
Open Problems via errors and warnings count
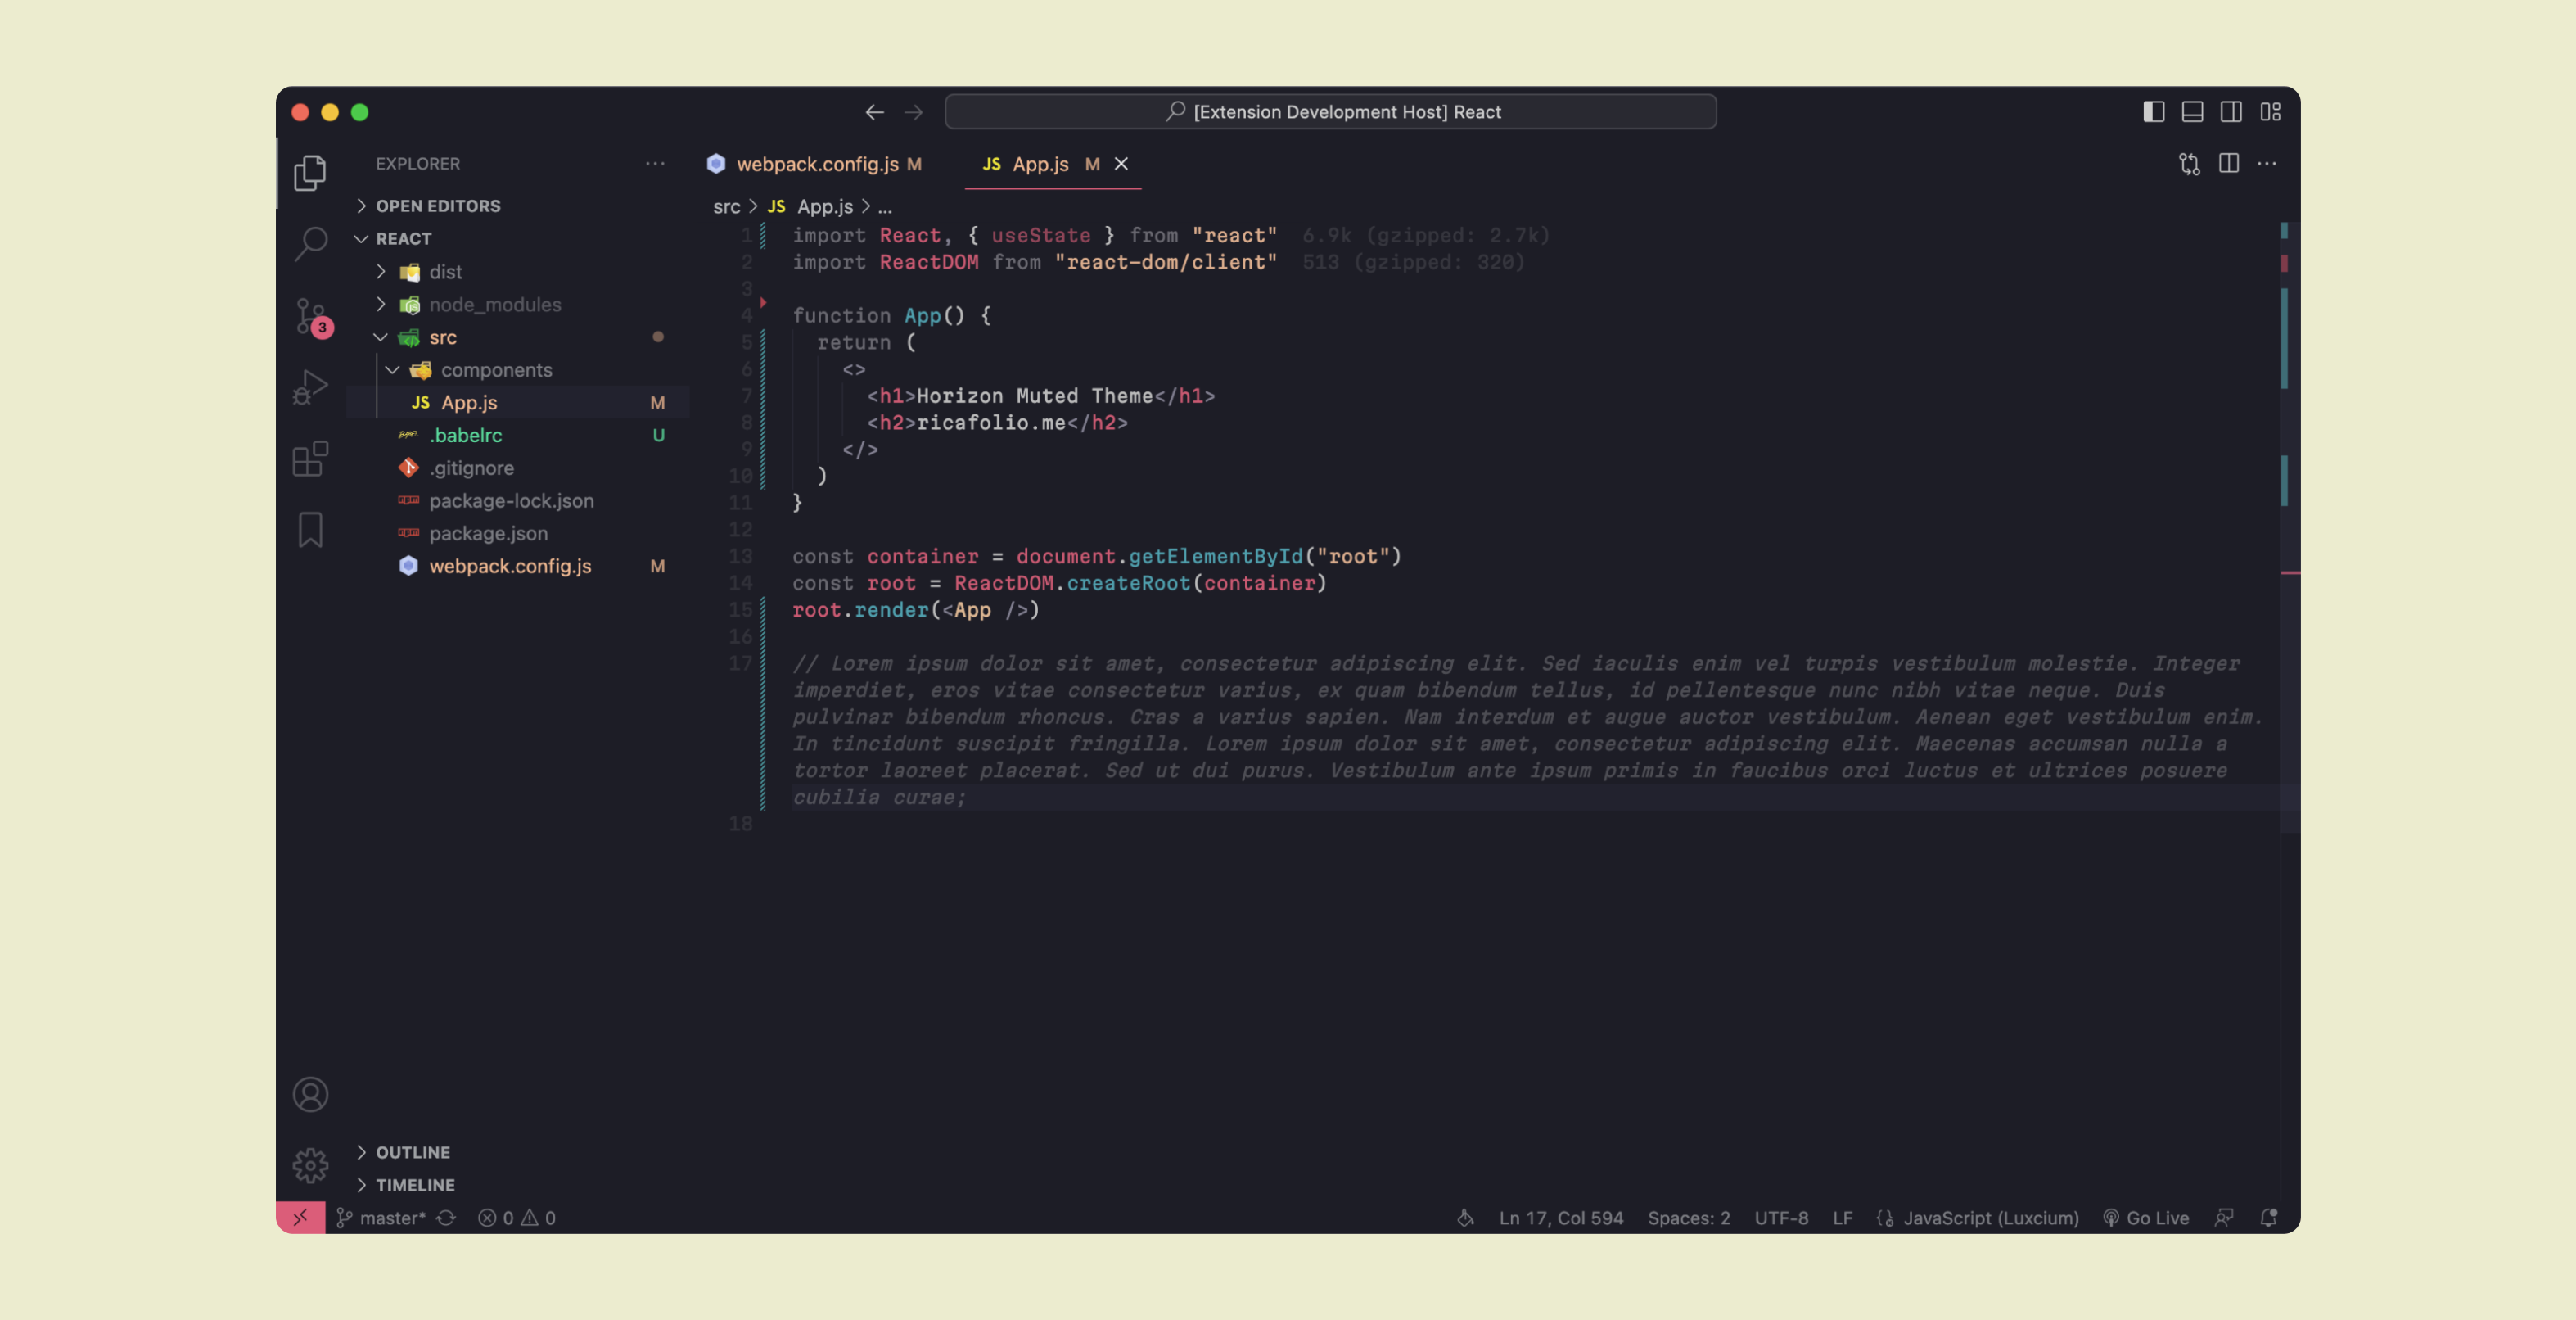(x=516, y=1218)
